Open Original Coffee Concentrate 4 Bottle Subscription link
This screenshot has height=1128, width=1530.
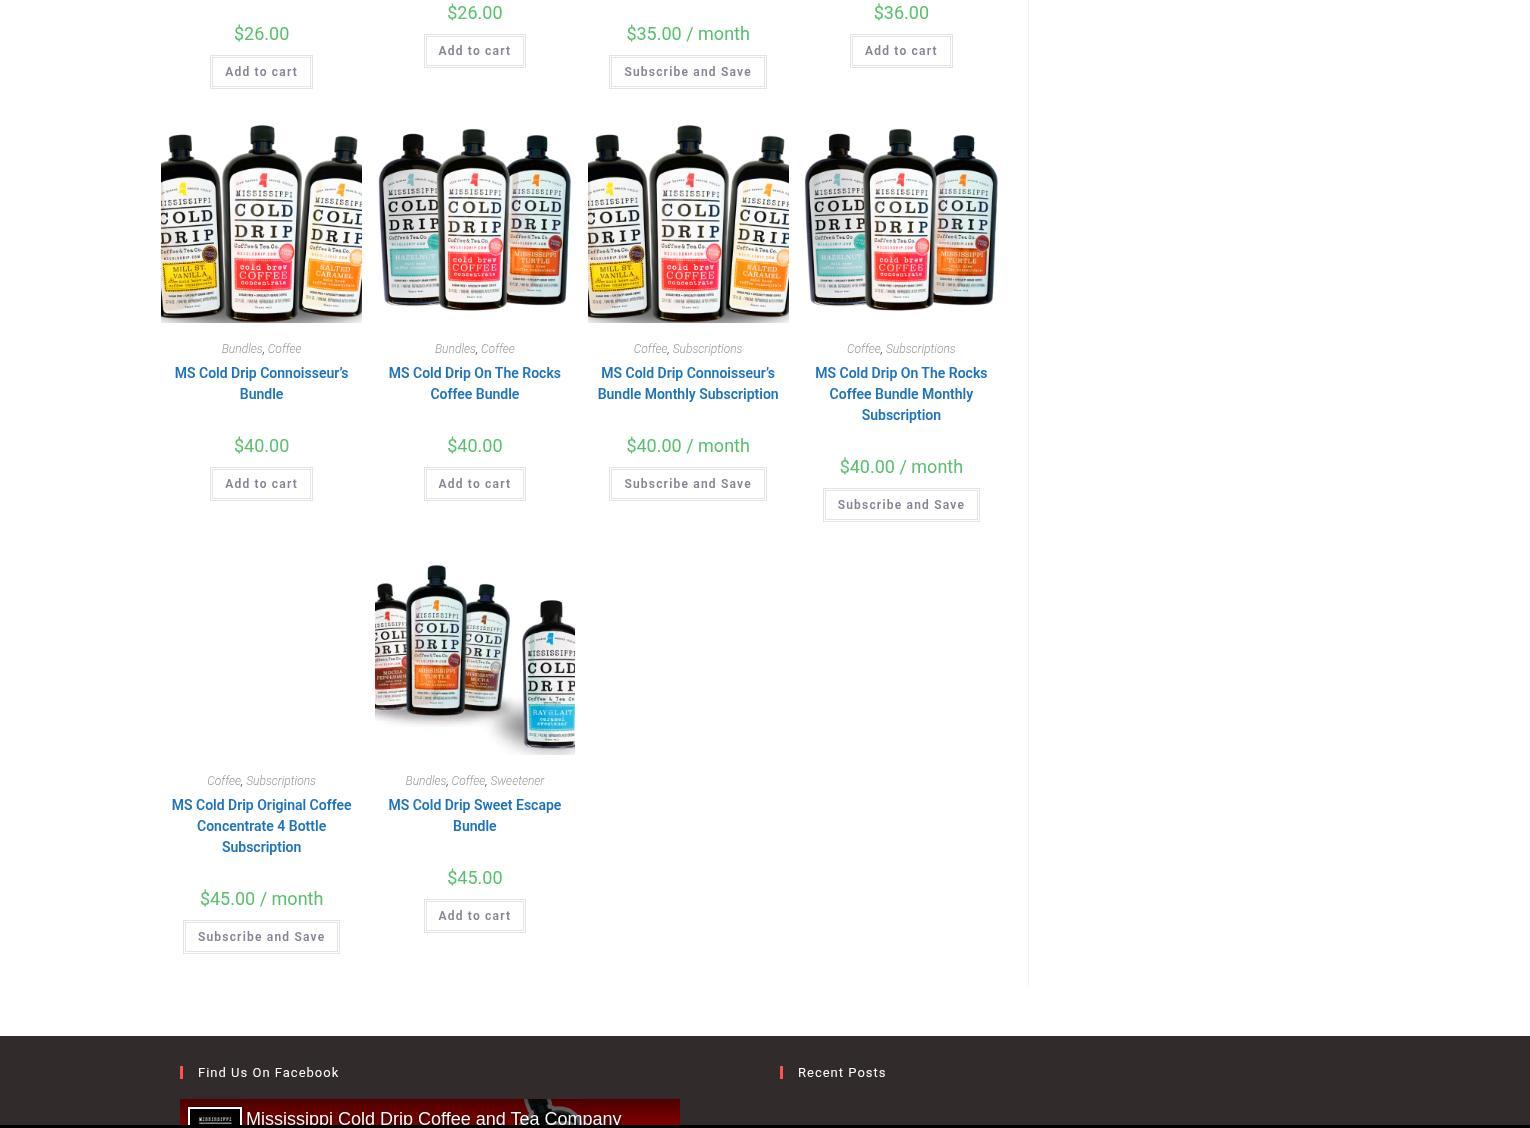click(261, 826)
